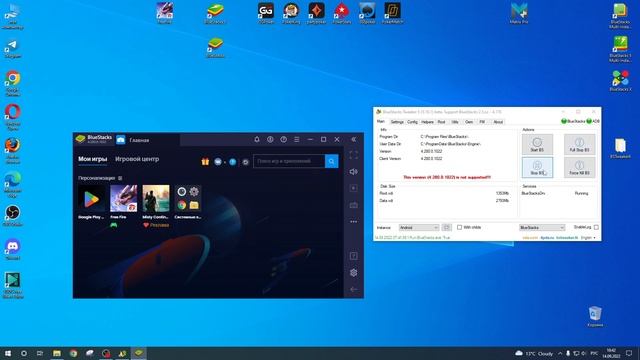Open Microsoft Edge desktop shortcut
The height and width of the screenshot is (360, 640).
(x=13, y=184)
